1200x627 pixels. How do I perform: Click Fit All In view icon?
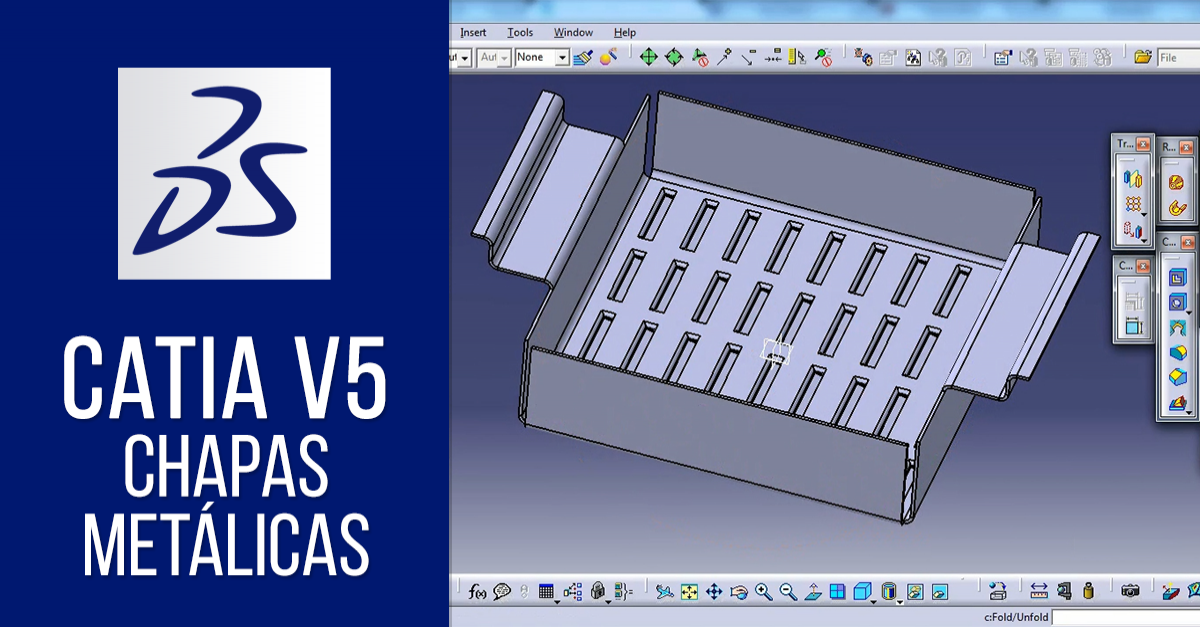tap(689, 591)
